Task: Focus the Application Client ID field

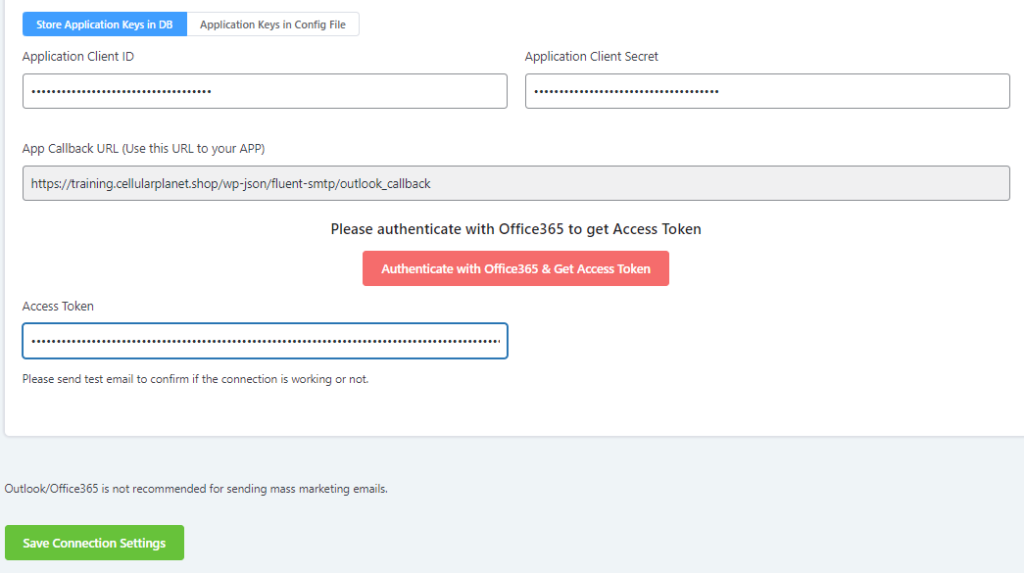Action: coord(264,91)
